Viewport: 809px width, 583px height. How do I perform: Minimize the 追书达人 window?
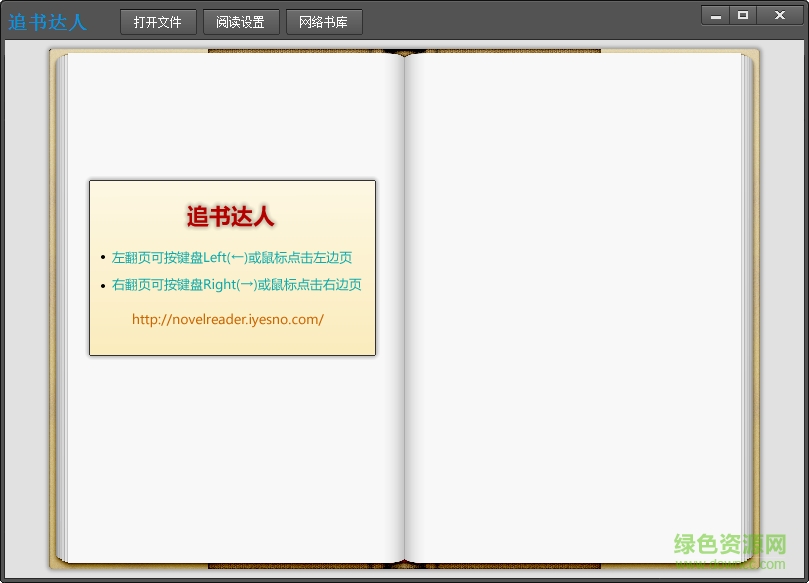[714, 15]
